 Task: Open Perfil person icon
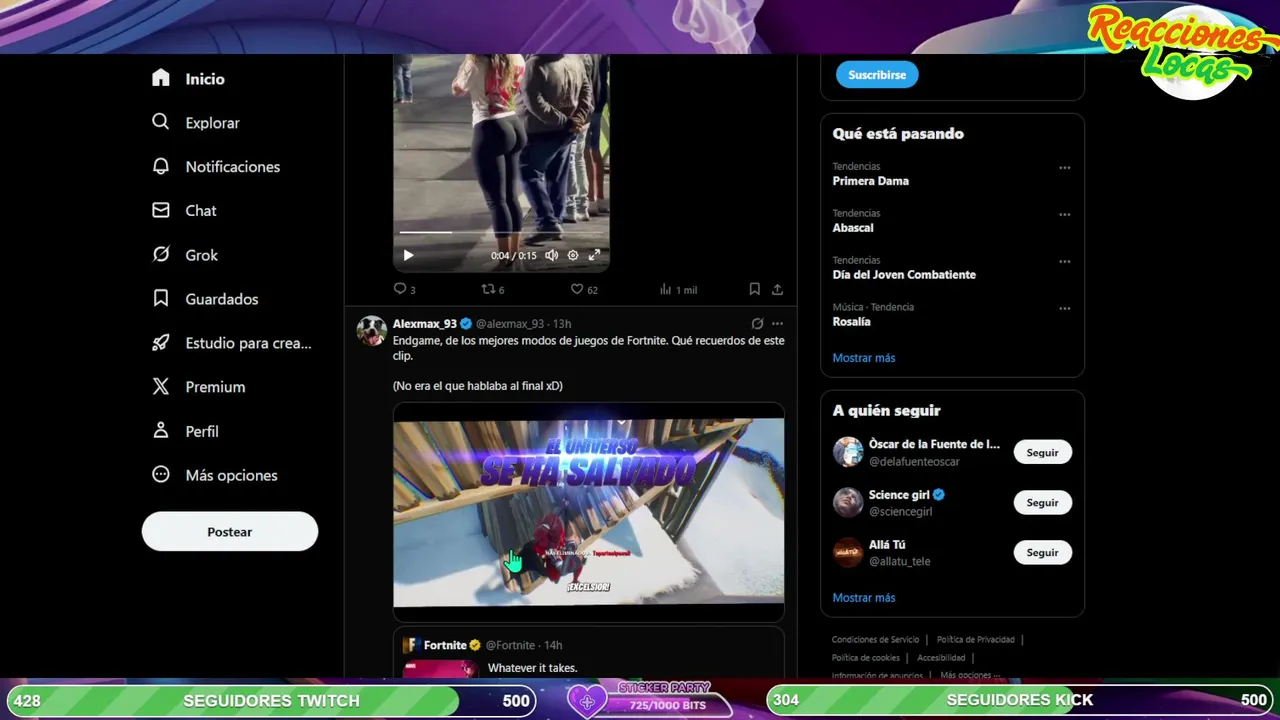pyautogui.click(x=161, y=430)
